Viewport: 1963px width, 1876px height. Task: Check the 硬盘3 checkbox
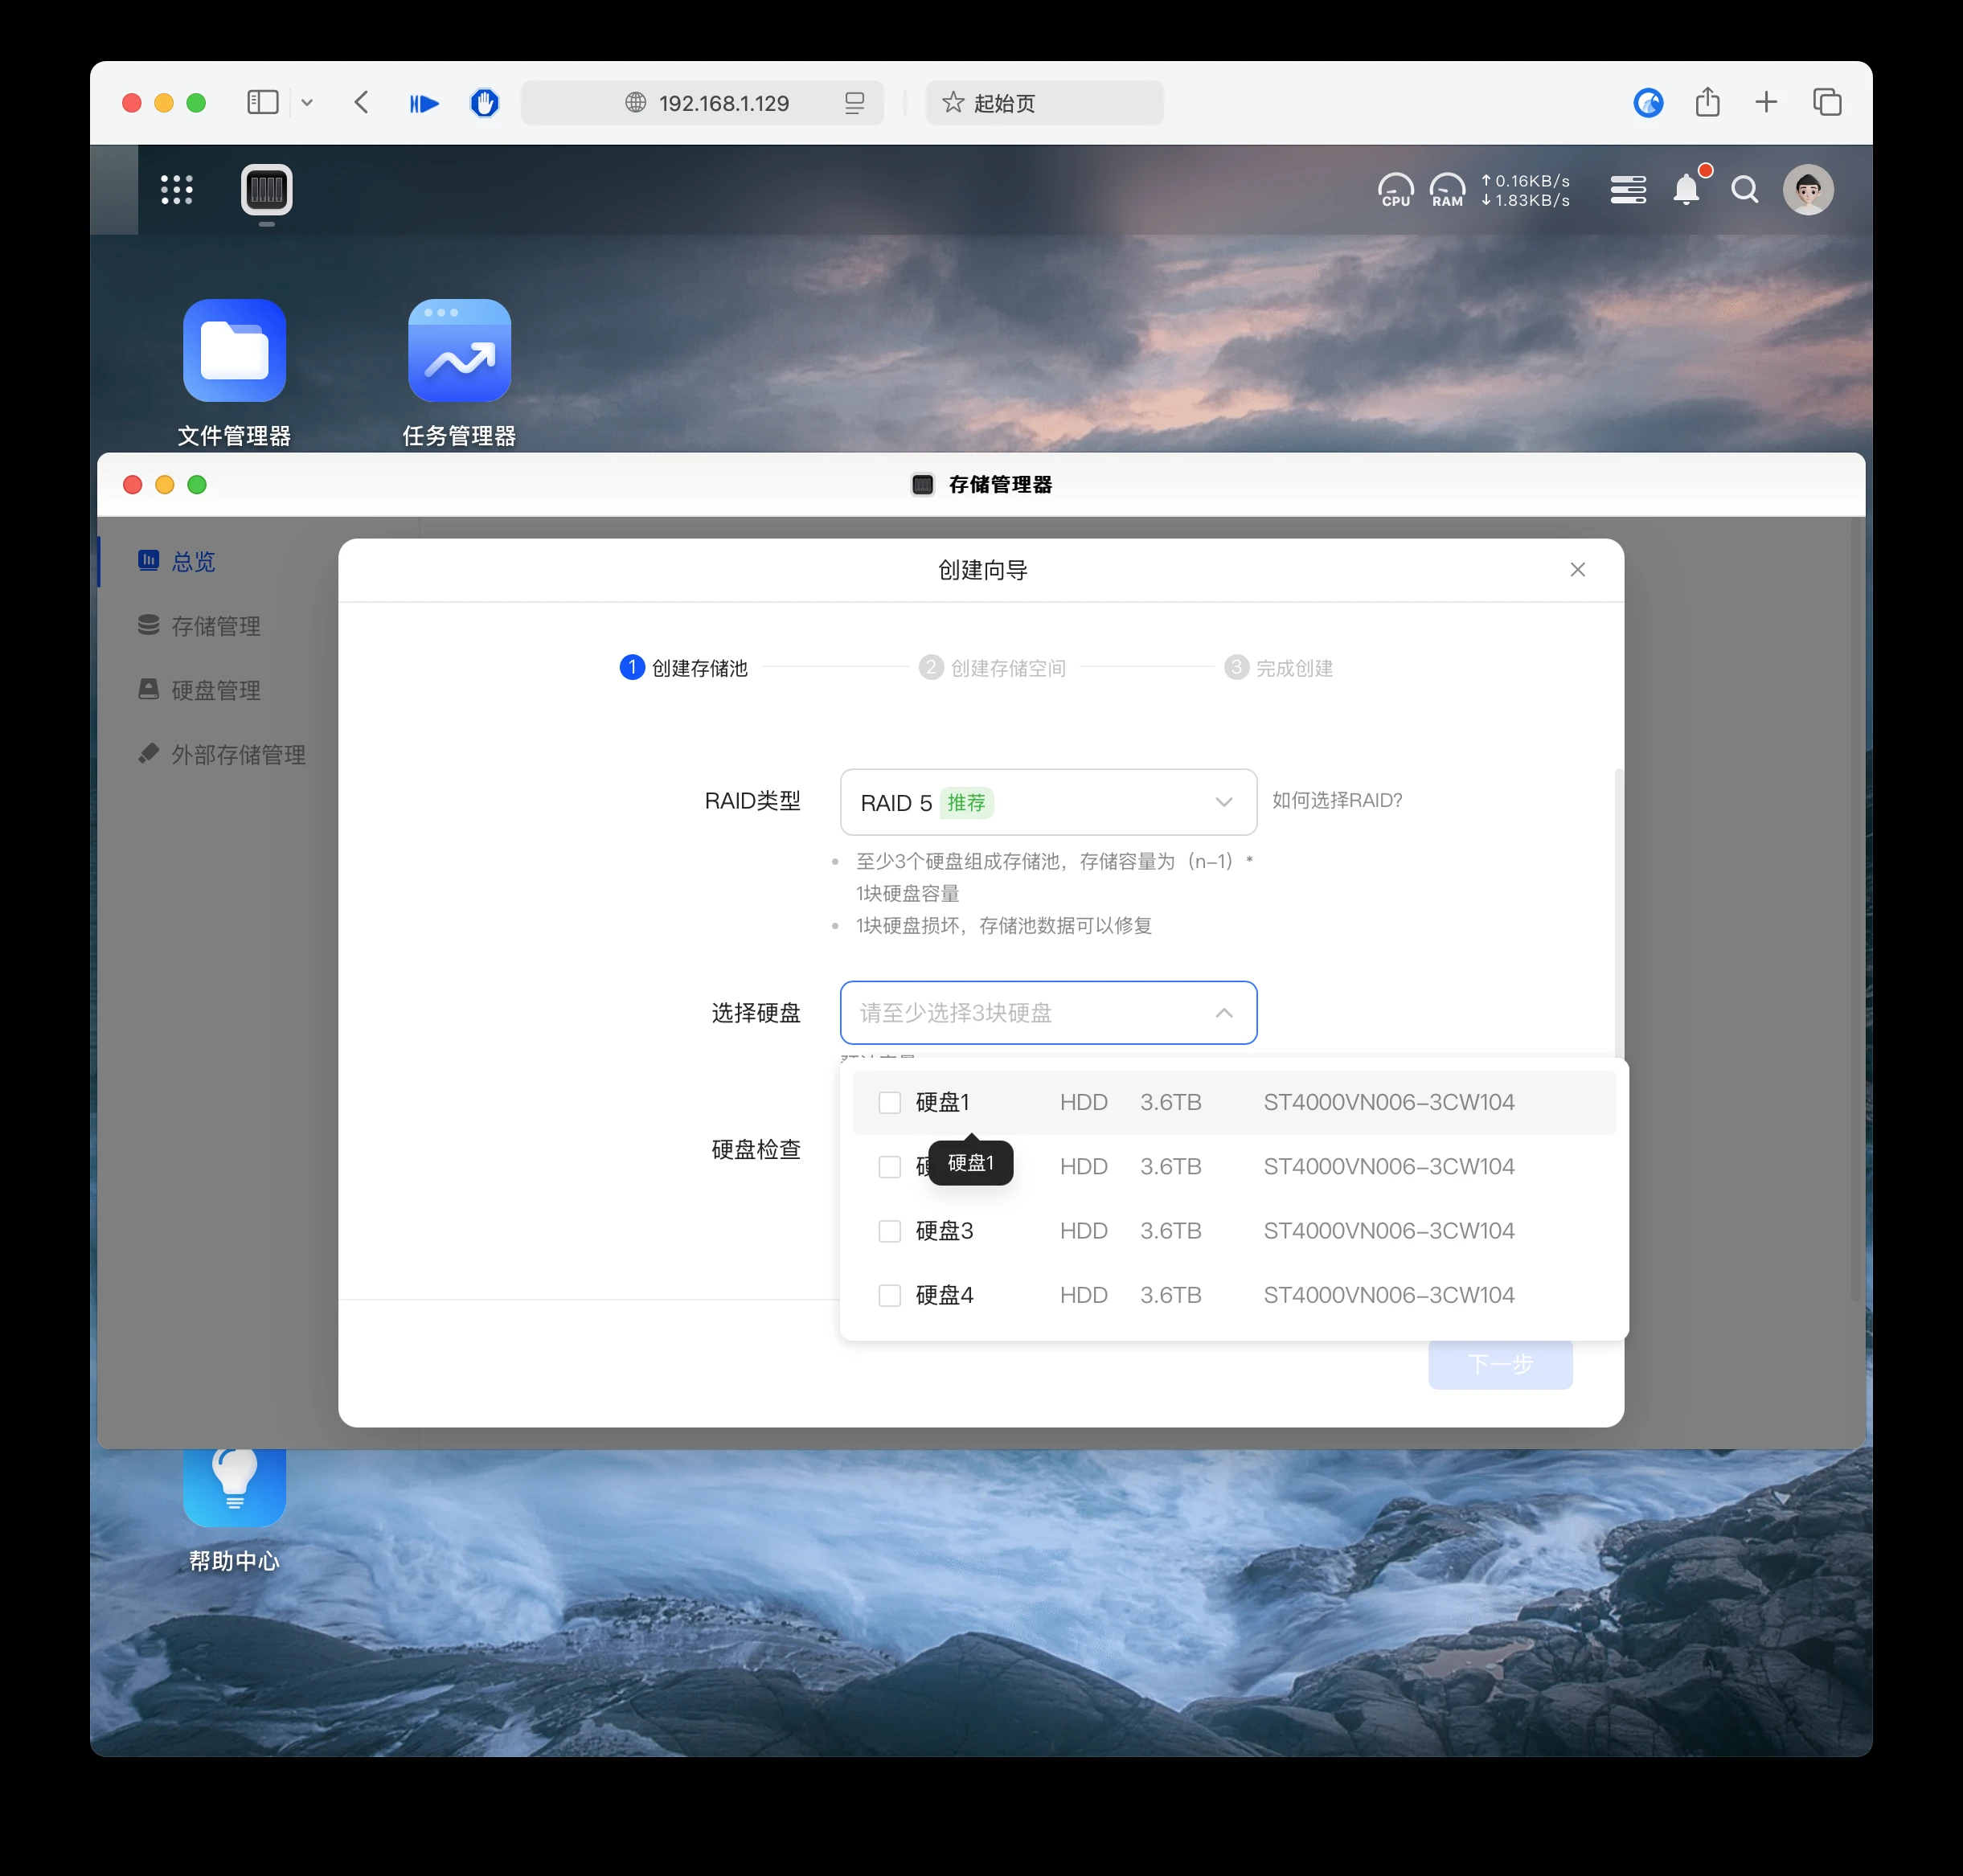click(x=889, y=1231)
